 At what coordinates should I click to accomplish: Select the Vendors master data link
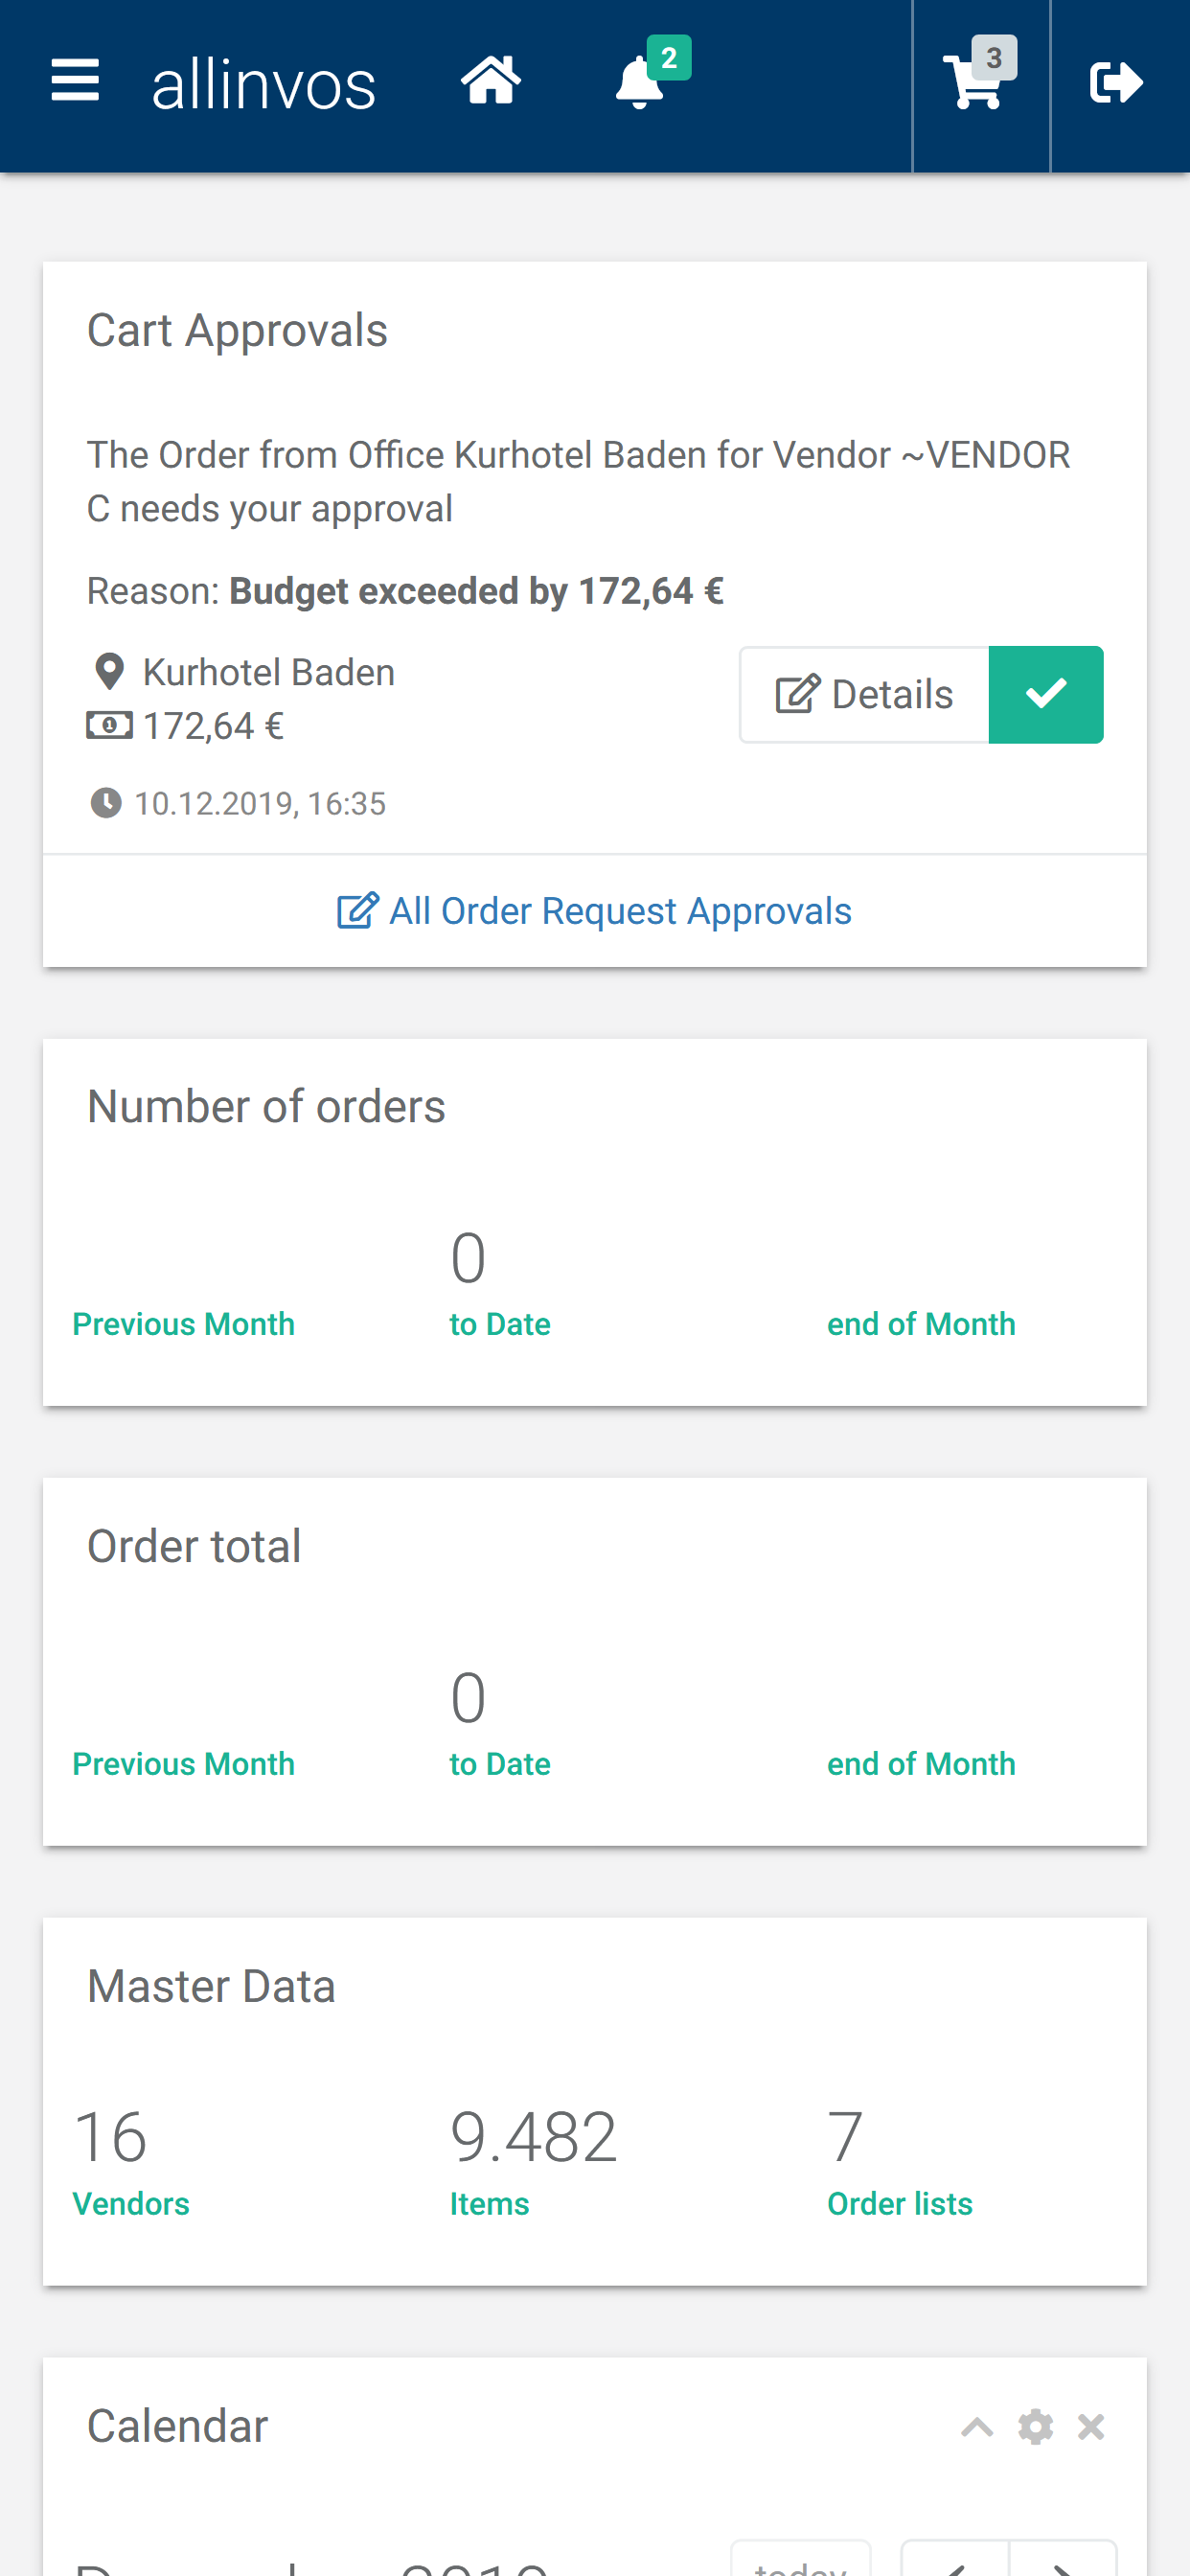coord(131,2204)
